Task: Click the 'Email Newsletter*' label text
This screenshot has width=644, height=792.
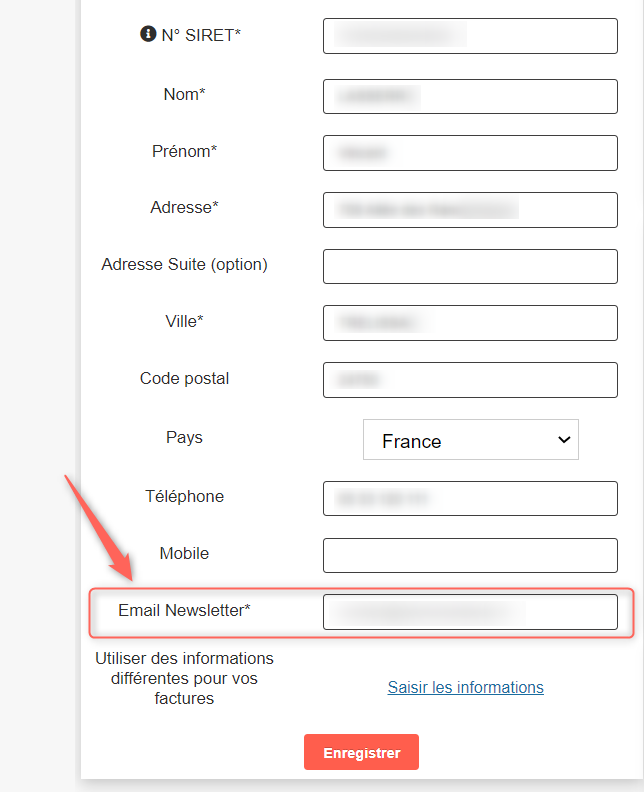Action: (184, 609)
